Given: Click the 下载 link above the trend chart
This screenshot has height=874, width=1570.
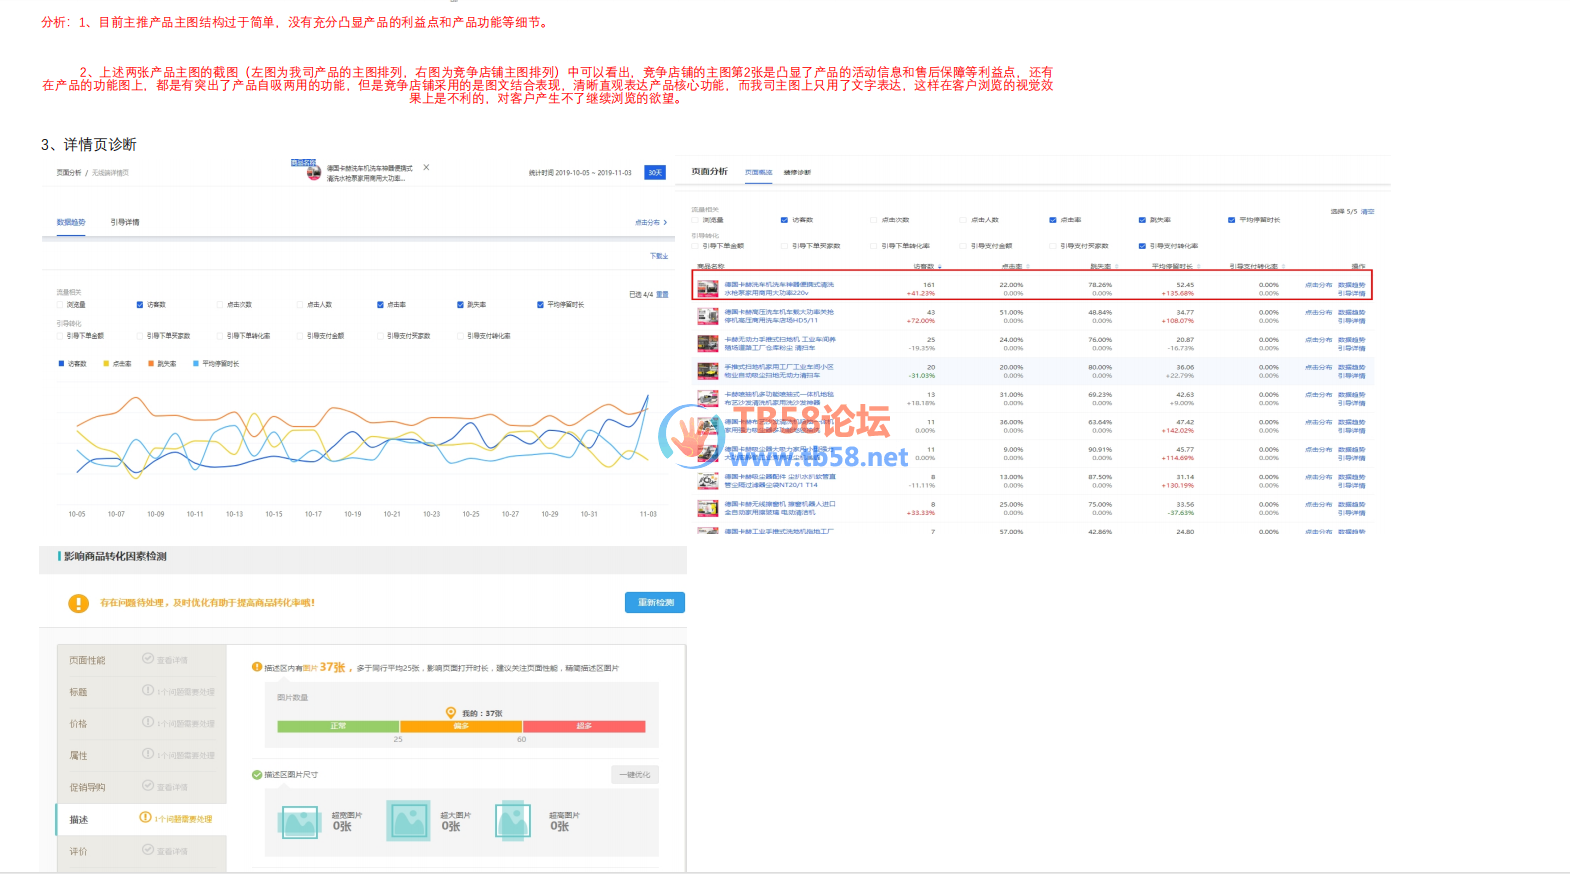Looking at the screenshot, I should click(x=659, y=256).
